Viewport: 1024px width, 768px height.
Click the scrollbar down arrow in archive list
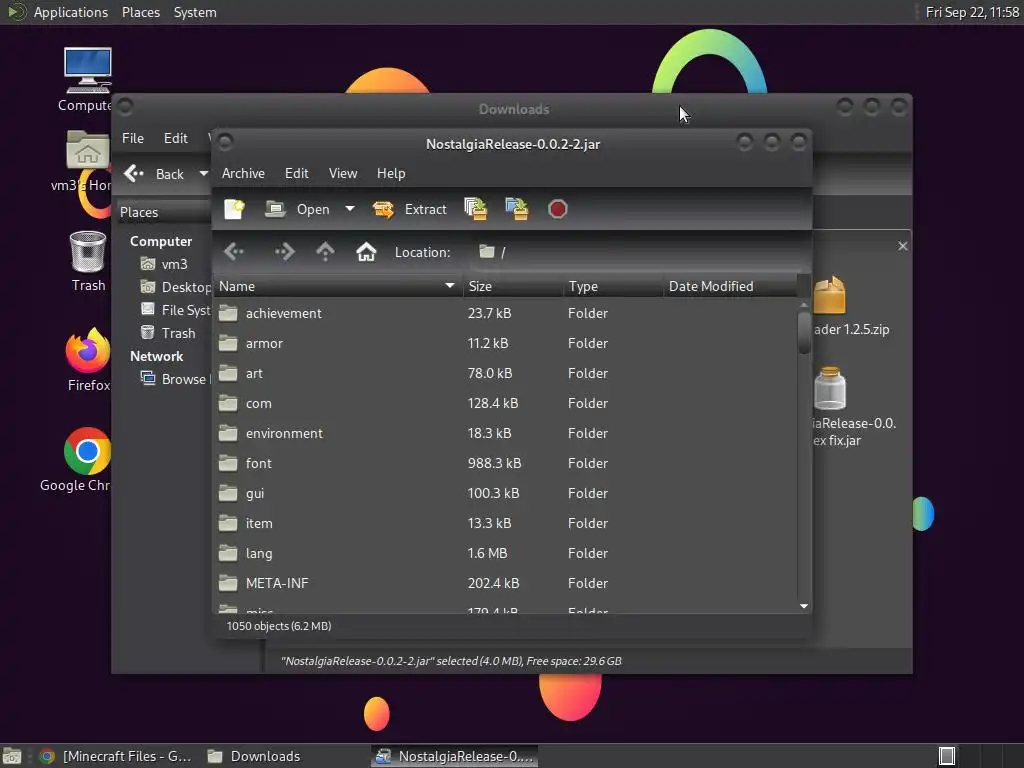point(804,607)
